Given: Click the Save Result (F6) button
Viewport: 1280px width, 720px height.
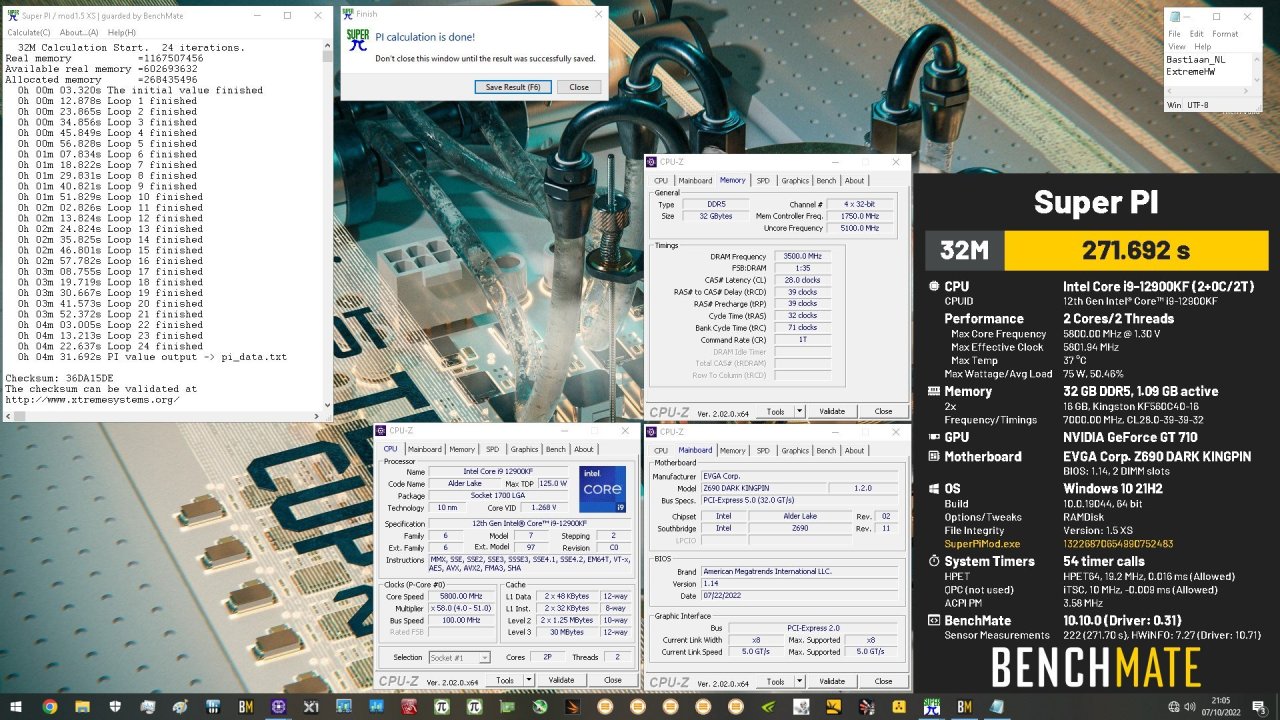Looking at the screenshot, I should (513, 87).
